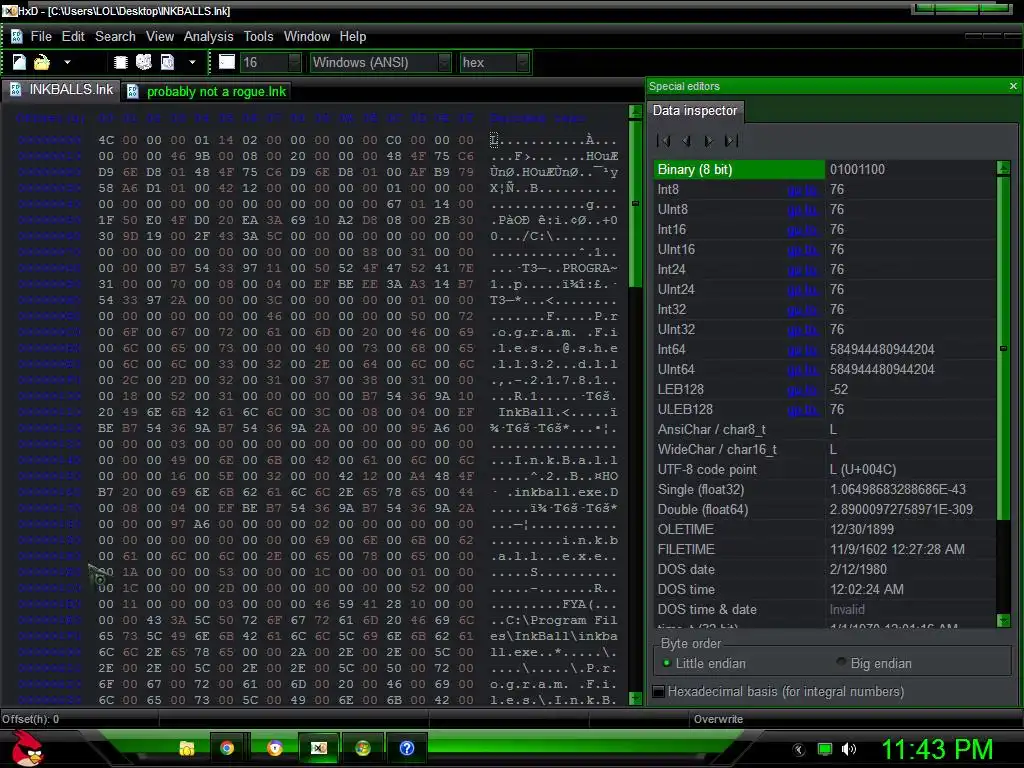Close the Special editors panel
Viewport: 1024px width, 768px height.
1013,86
